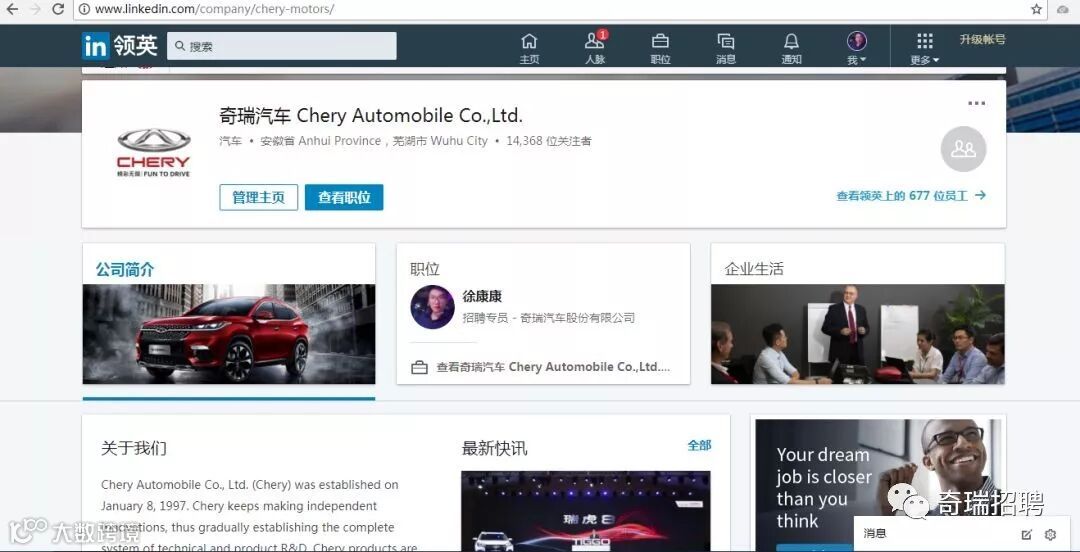This screenshot has height=552, width=1080.
Task: Click the 查看职位 button
Action: 344,197
